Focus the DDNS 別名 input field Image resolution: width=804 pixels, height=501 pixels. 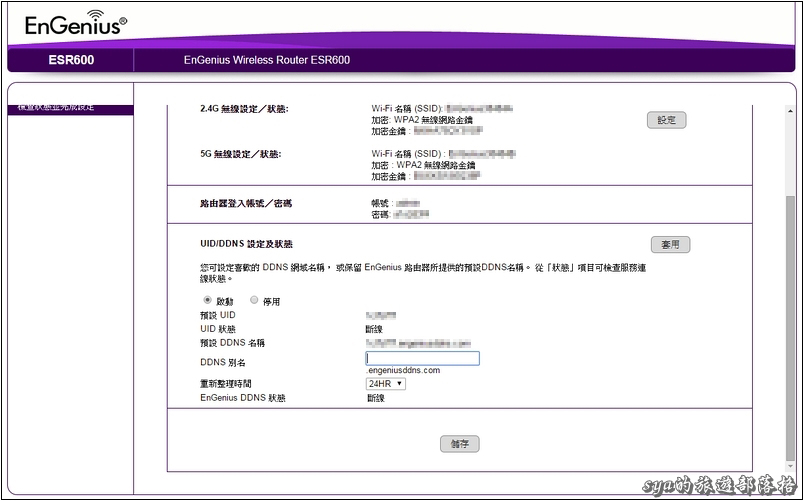tap(423, 358)
